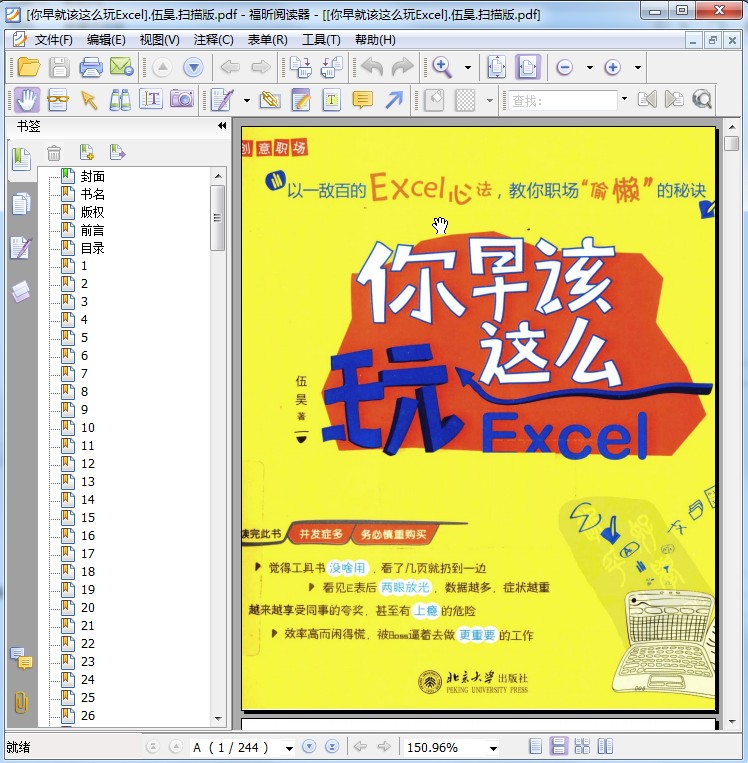
Task: Go to next page with blue down arrow
Action: click(193, 67)
